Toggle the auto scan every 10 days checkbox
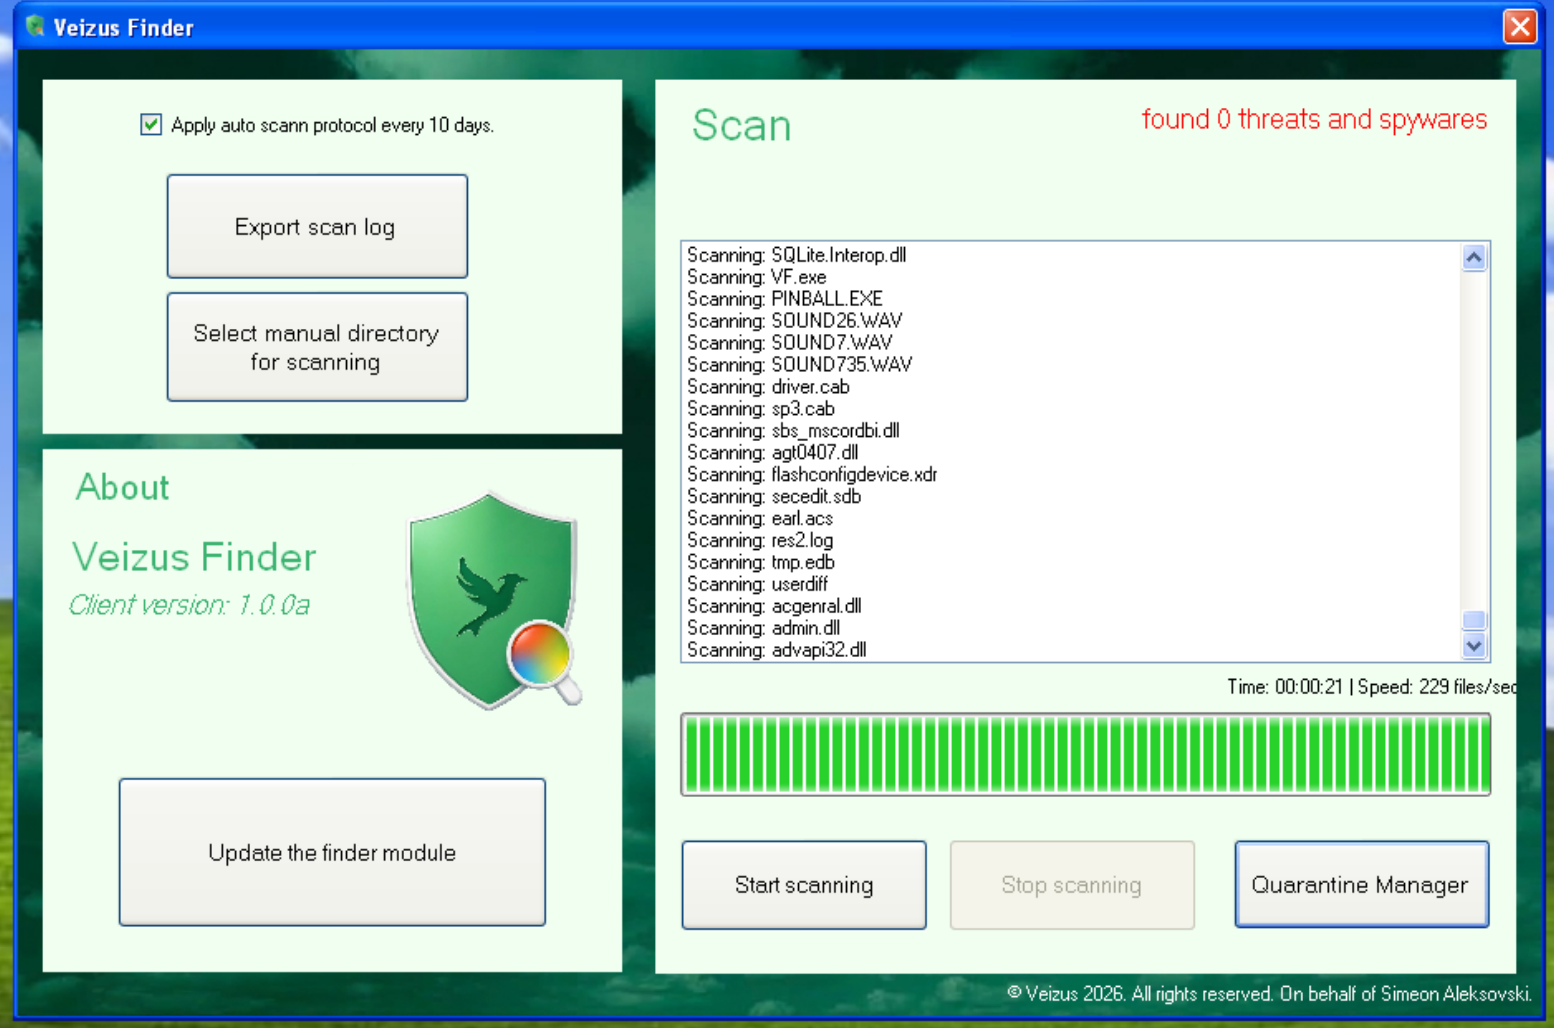1554x1028 pixels. coord(151,125)
